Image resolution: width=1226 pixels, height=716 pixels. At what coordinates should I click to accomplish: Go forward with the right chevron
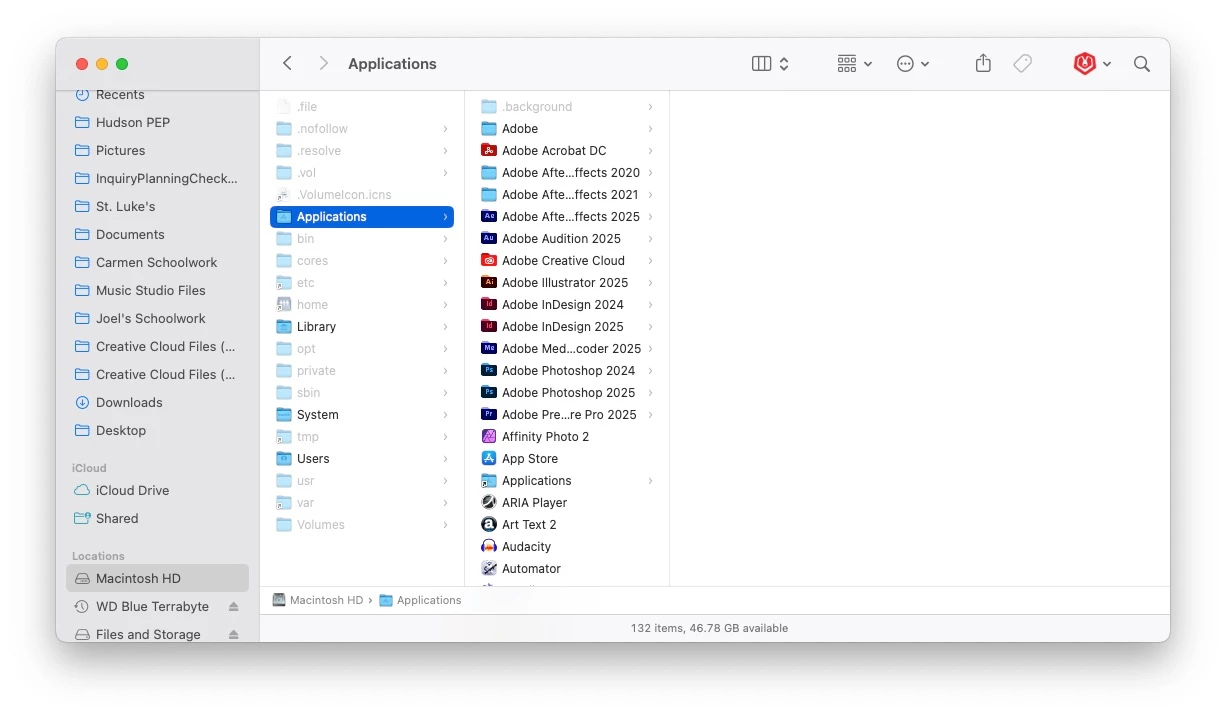[x=323, y=63]
